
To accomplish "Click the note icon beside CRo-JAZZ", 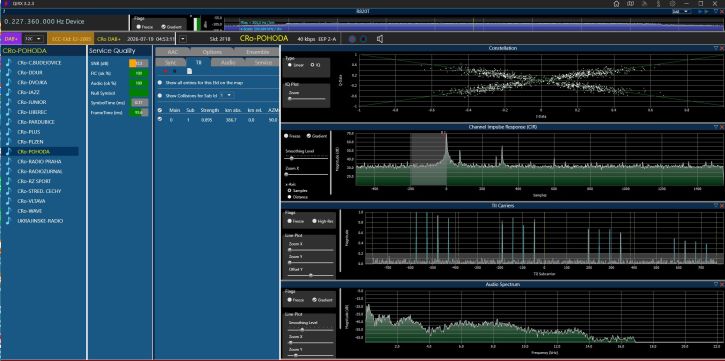I will click(8, 92).
